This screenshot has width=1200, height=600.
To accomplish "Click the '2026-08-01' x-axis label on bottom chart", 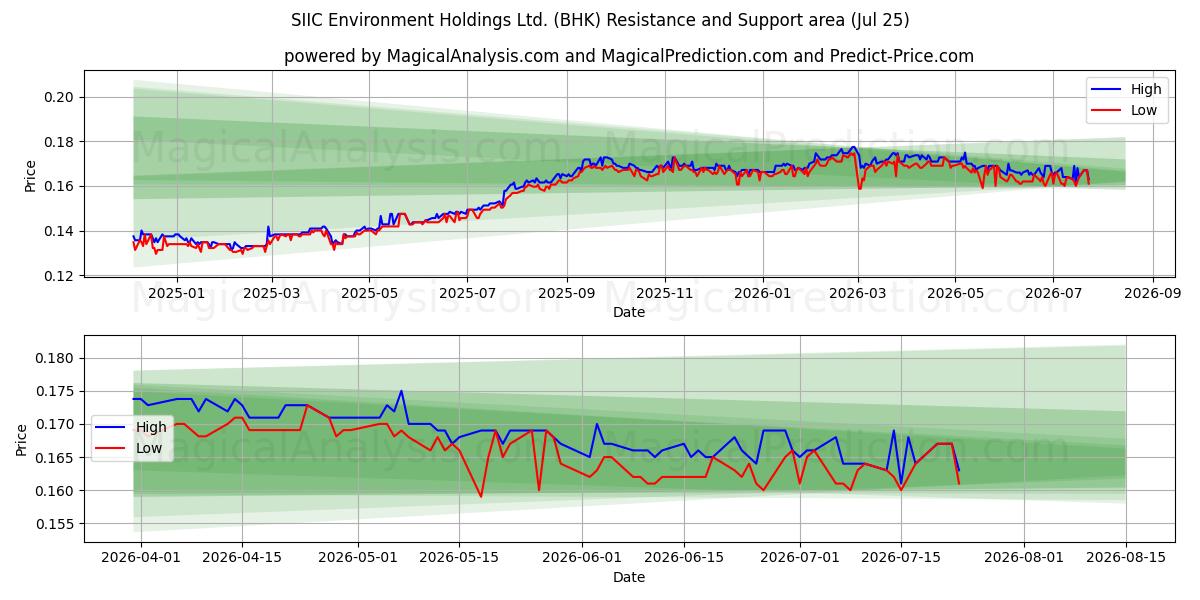I will 1024,559.
